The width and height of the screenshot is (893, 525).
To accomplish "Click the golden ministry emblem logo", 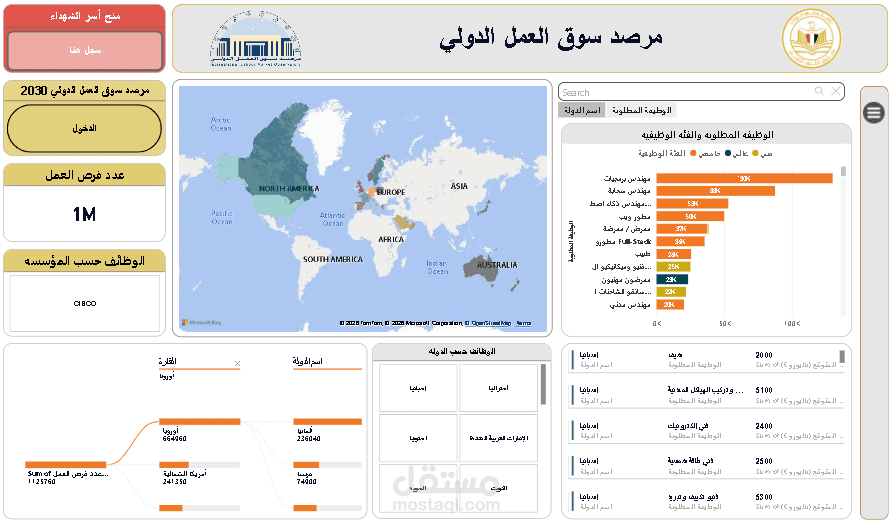I will click(x=811, y=39).
